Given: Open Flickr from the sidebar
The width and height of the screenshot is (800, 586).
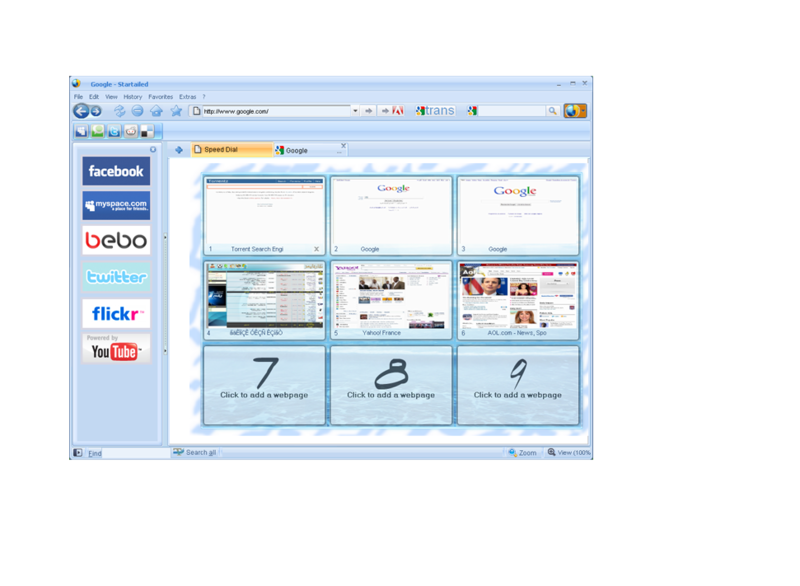Looking at the screenshot, I should [115, 313].
